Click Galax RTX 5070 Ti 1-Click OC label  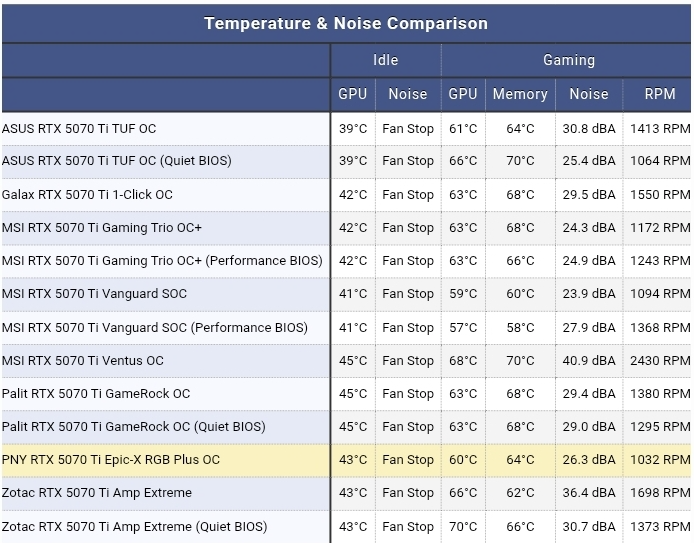click(x=87, y=195)
